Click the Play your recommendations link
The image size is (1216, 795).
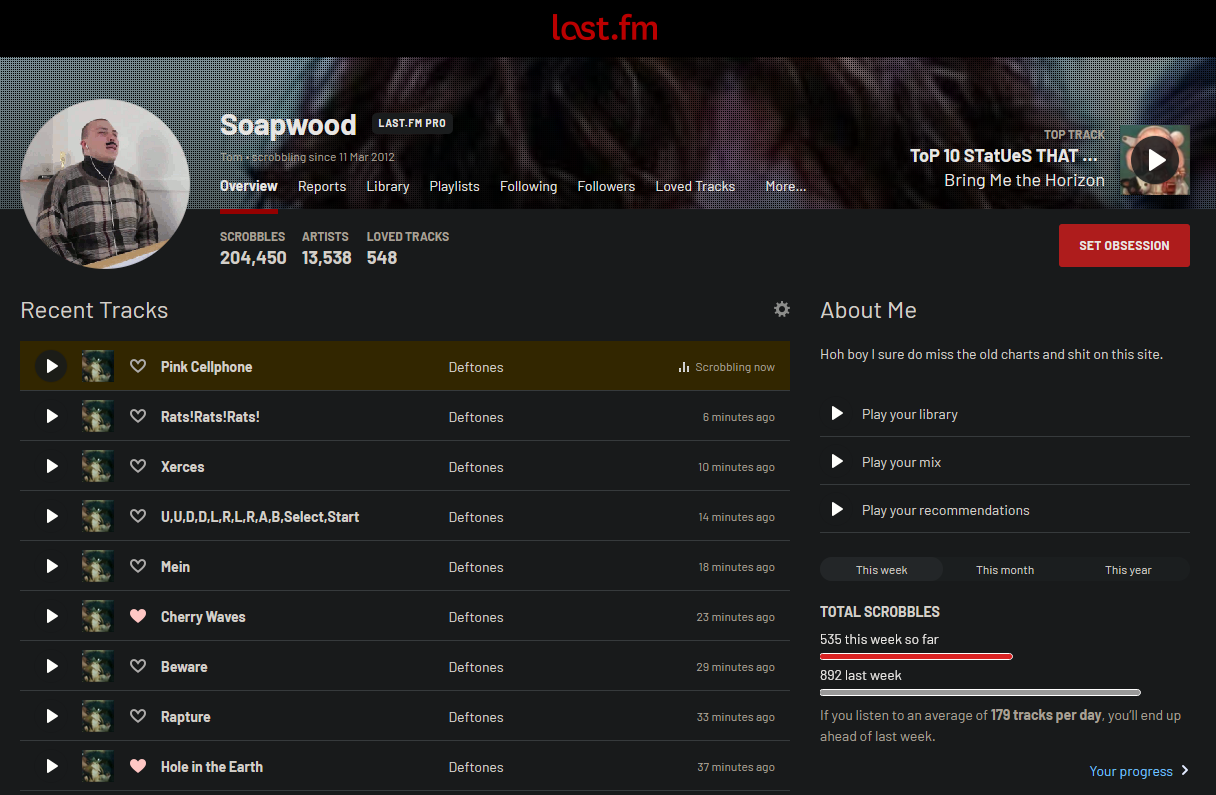tap(945, 510)
